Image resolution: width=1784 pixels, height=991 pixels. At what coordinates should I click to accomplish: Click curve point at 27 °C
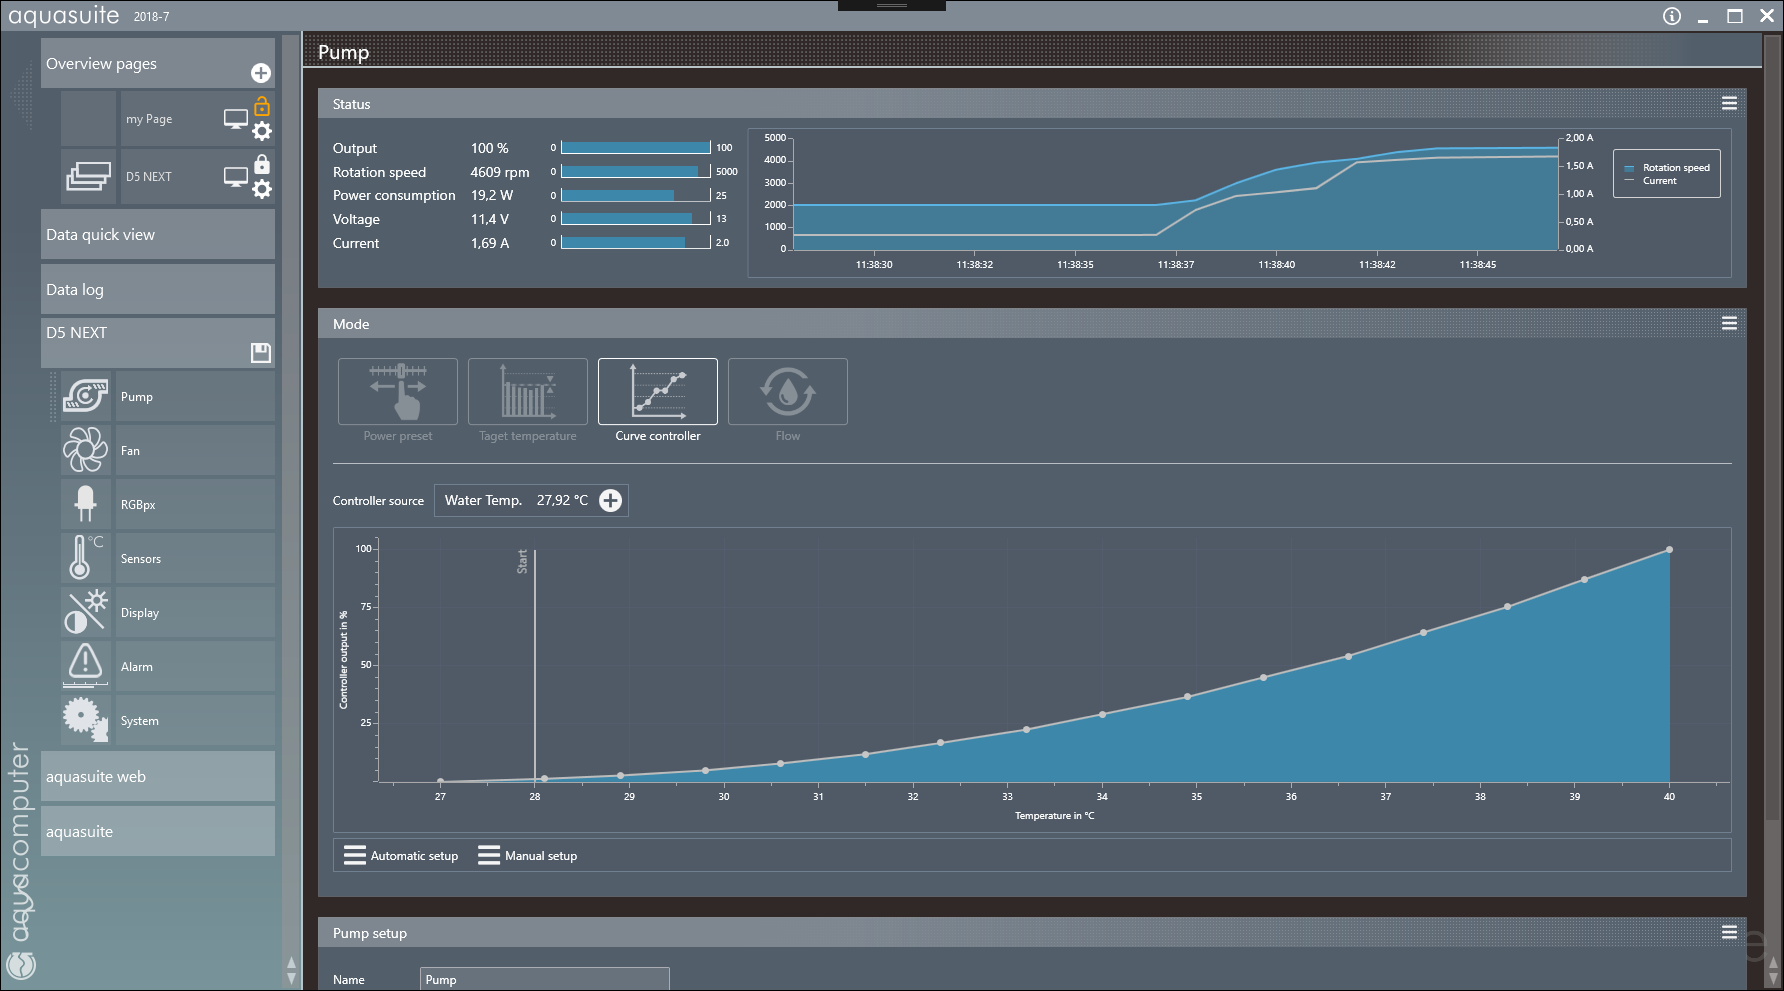coord(440,781)
